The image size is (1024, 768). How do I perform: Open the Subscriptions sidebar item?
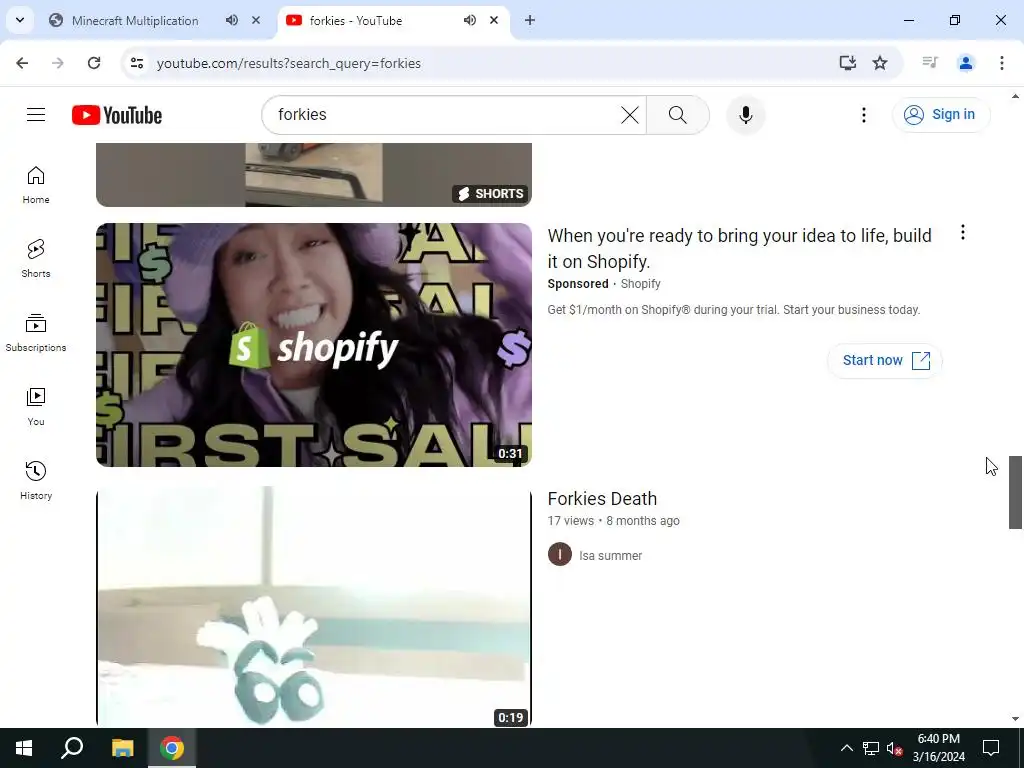[x=36, y=332]
